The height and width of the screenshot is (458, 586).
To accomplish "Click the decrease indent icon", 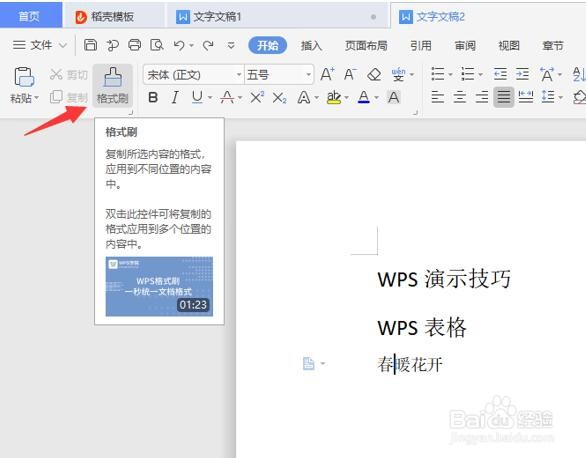I will coord(500,74).
